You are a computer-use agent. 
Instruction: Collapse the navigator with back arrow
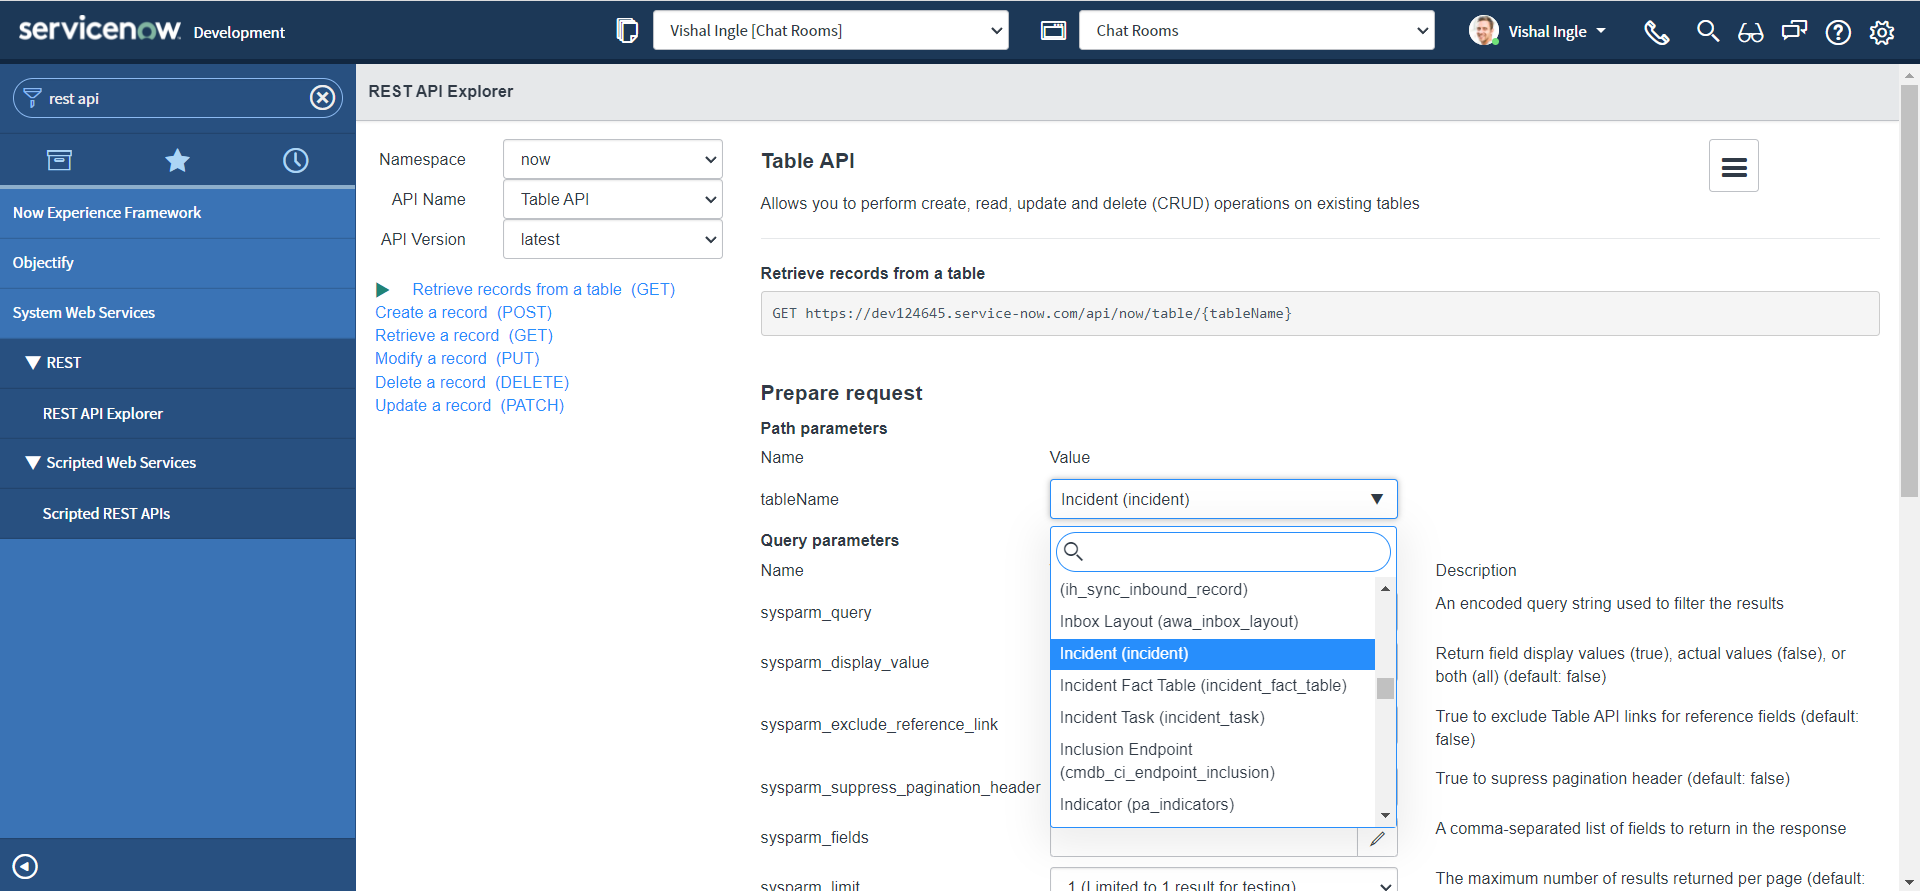click(x=25, y=866)
